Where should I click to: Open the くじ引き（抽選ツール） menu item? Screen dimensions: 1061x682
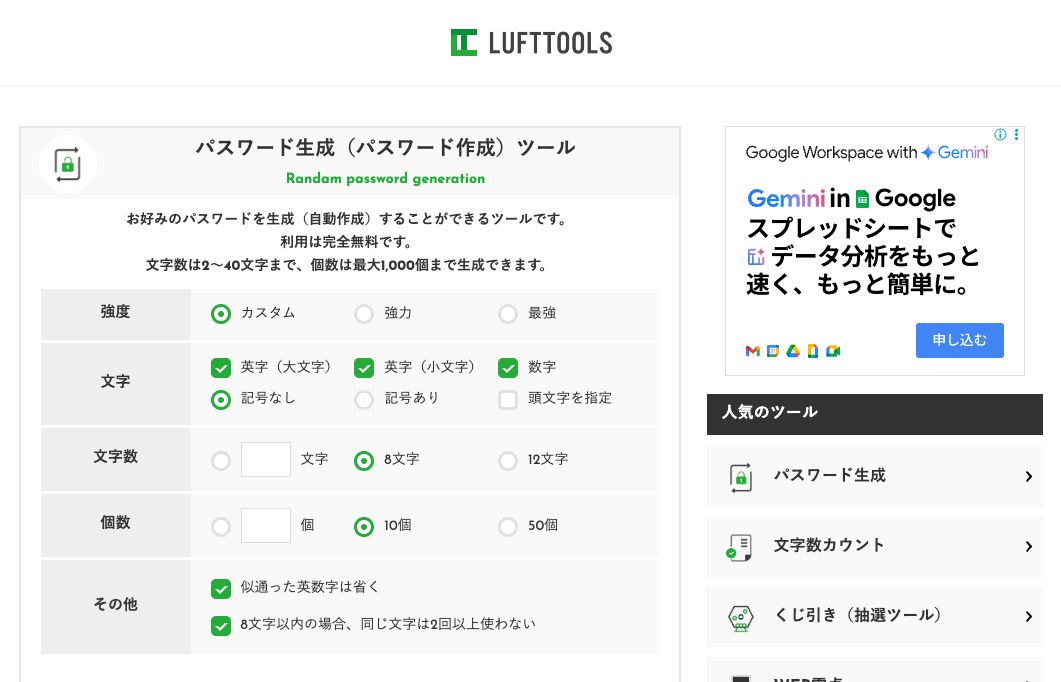[x=858, y=616]
